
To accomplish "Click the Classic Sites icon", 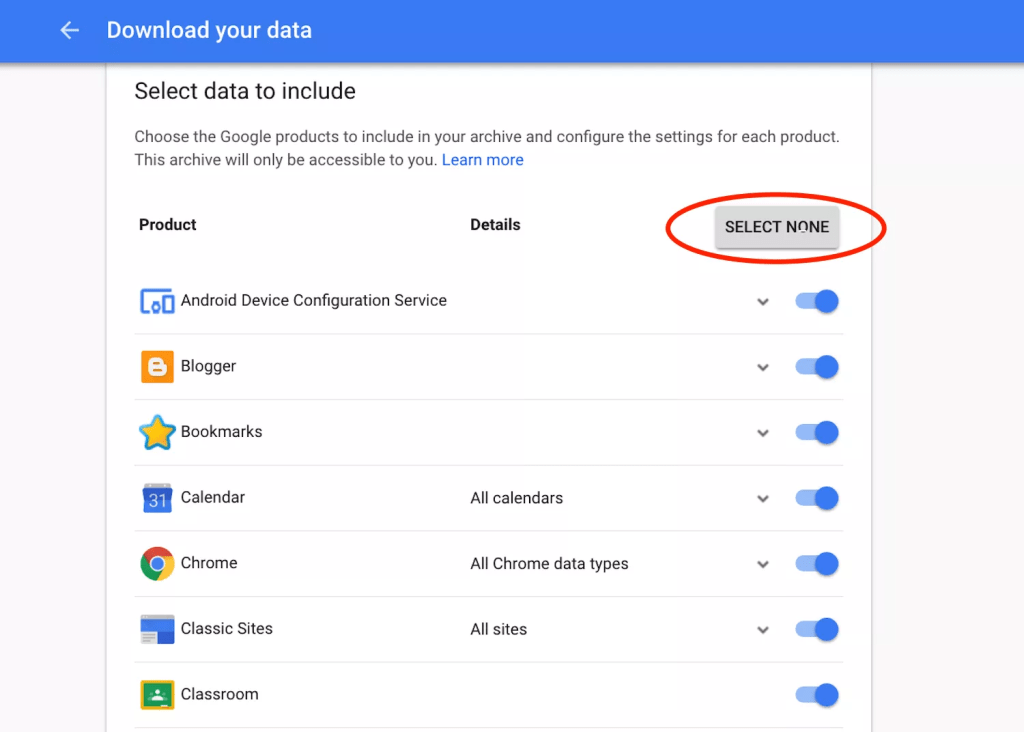I will (x=157, y=629).
